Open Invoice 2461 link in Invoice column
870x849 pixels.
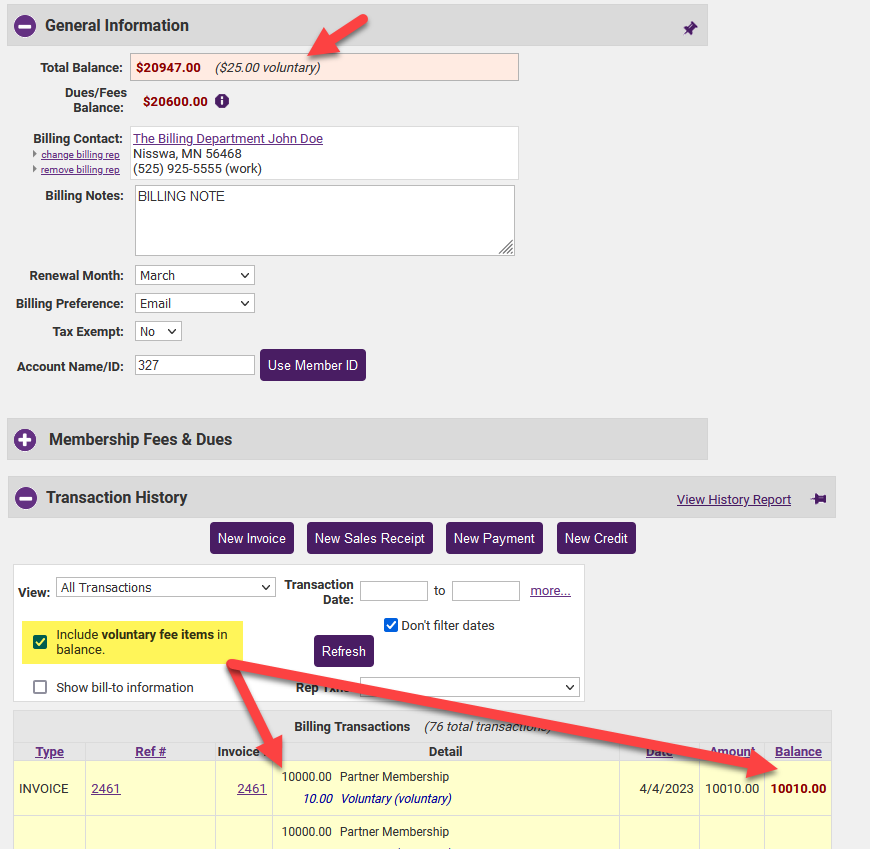(252, 789)
